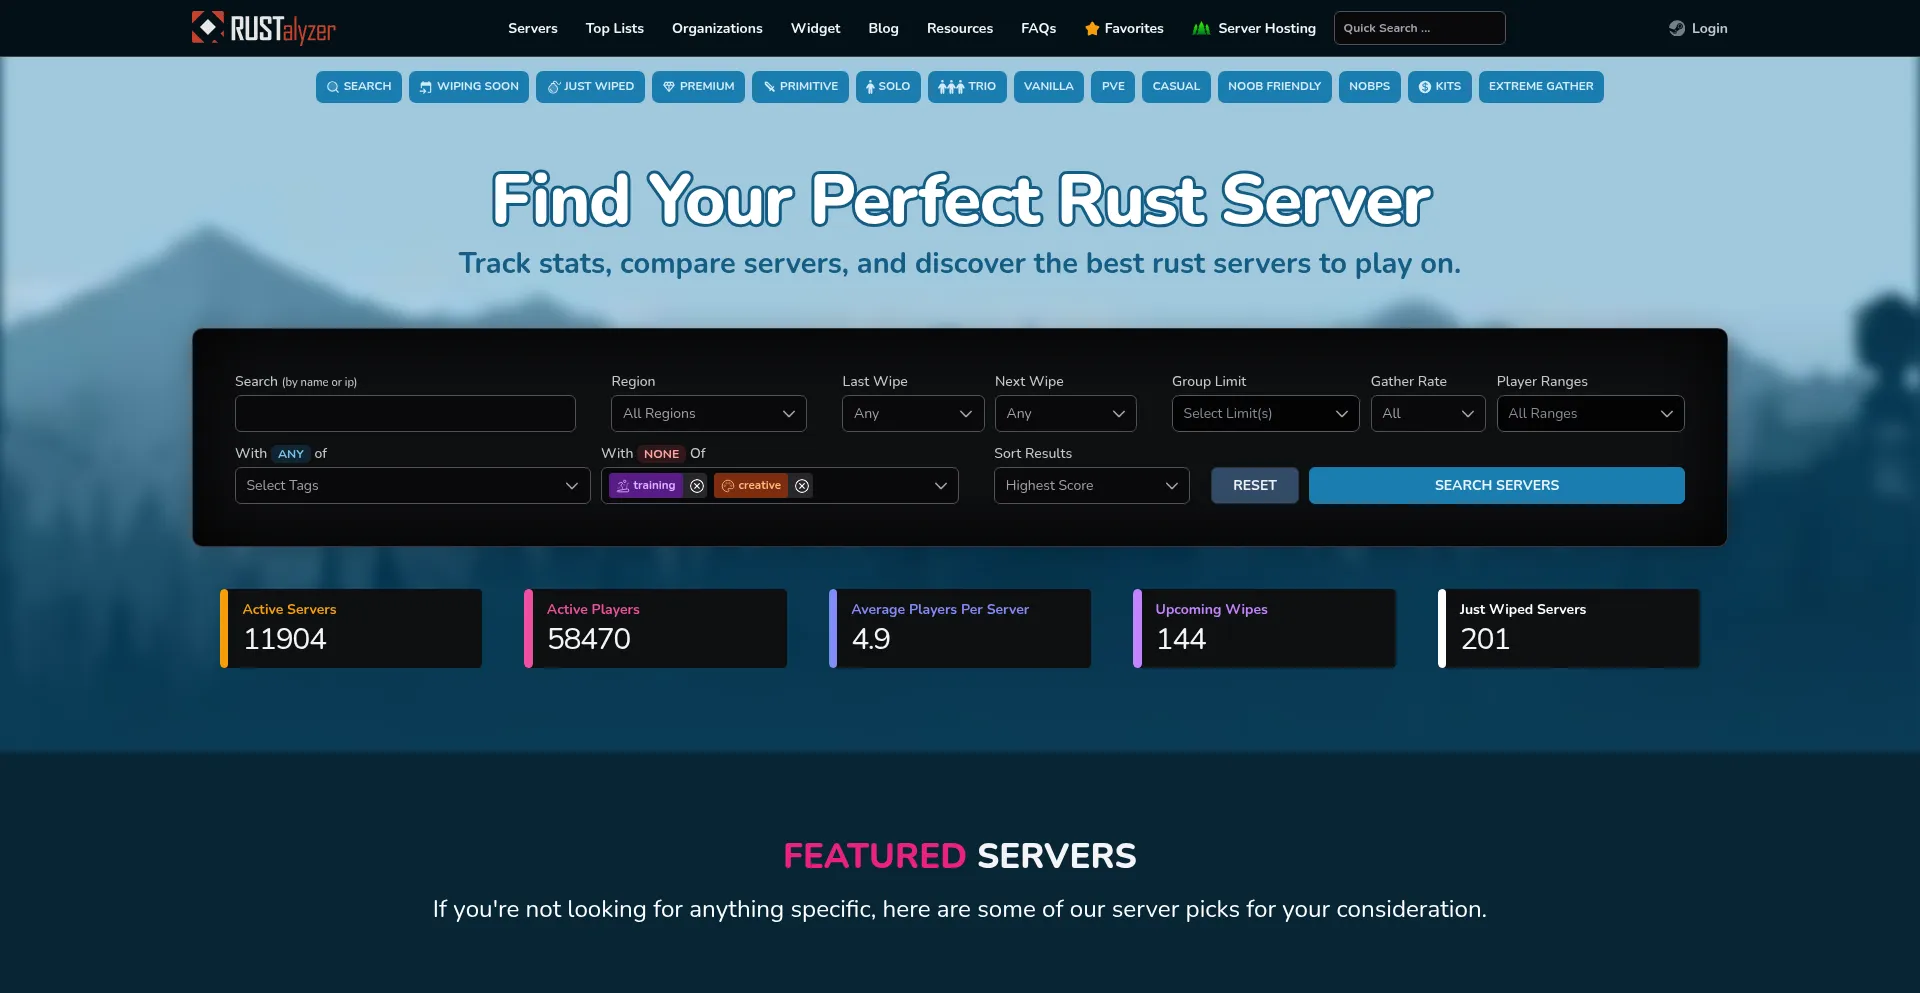Open the All Regions dropdown
1920x993 pixels.
click(x=708, y=414)
